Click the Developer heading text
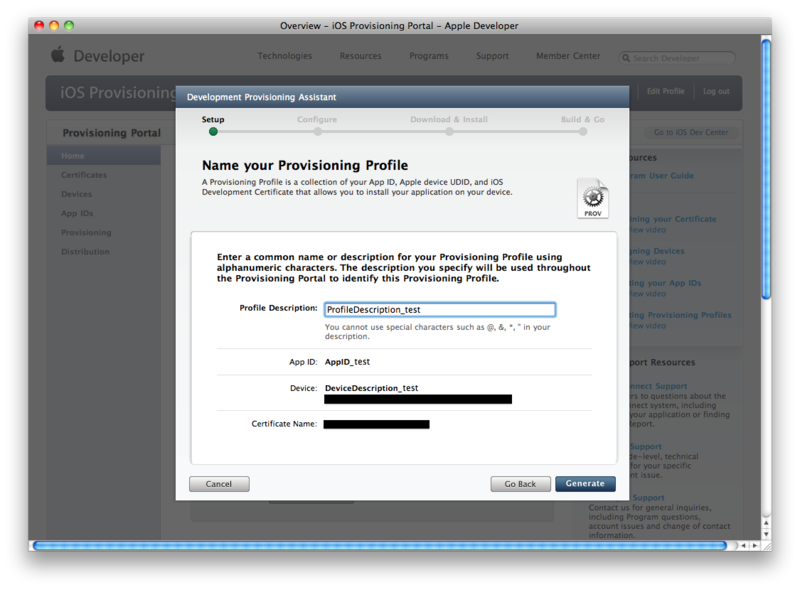 pyautogui.click(x=109, y=56)
